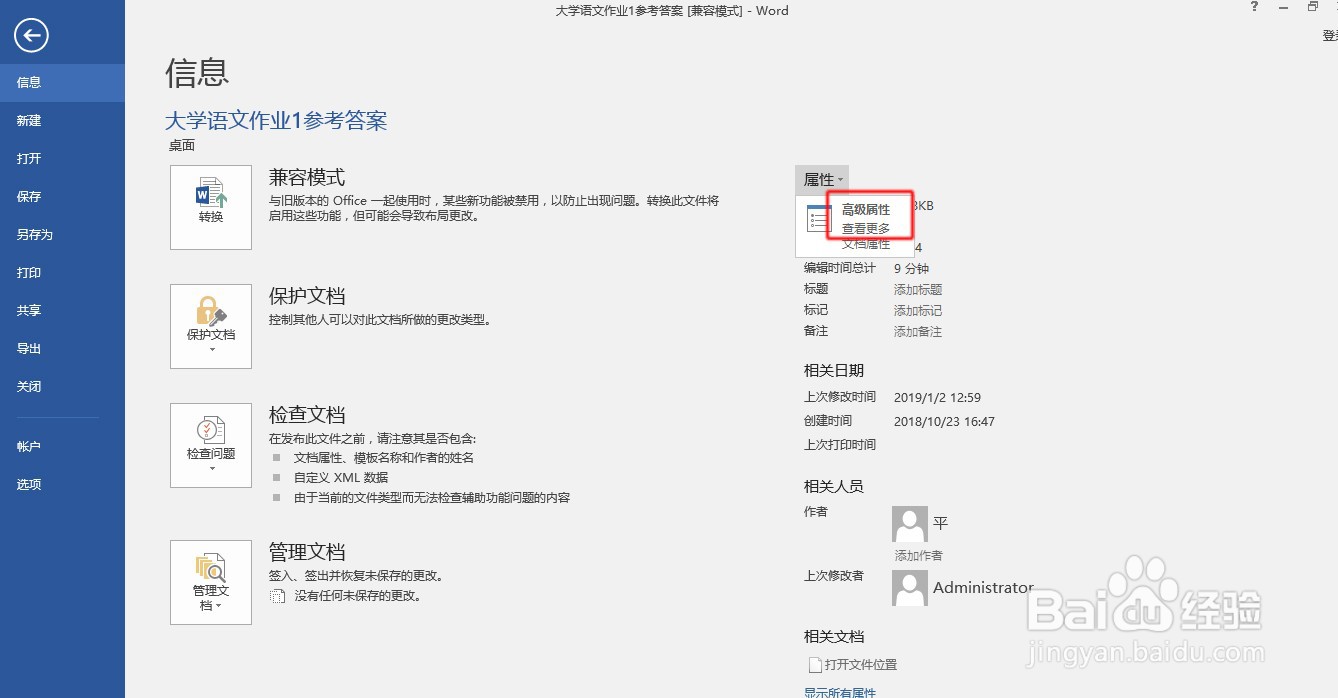Open Word 选项 from the sidebar
This screenshot has height=698, width=1338.
(x=62, y=485)
